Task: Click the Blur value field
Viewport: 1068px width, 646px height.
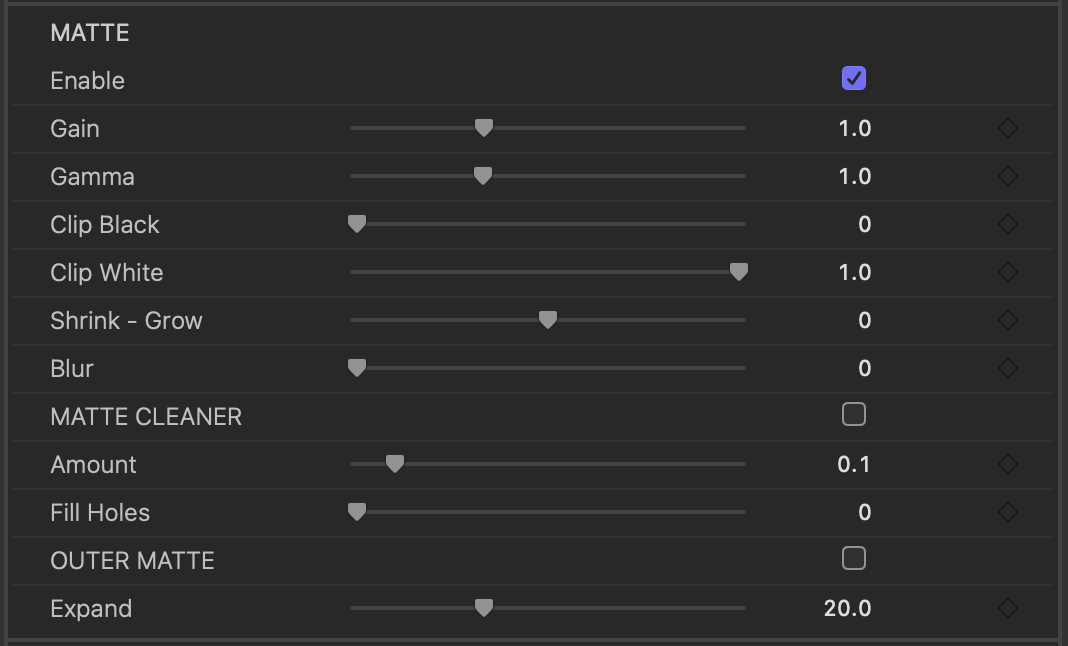Action: pos(864,369)
